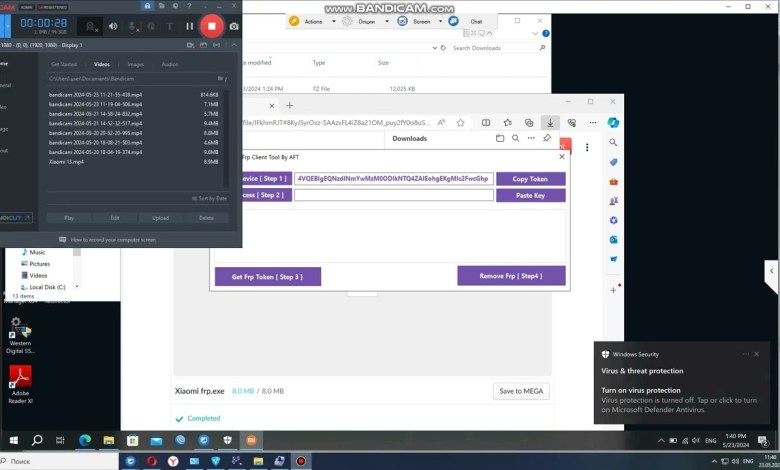Open the Actions dropdown in remote toolbar
Screen dimensions: 780x470
coord(313,20)
